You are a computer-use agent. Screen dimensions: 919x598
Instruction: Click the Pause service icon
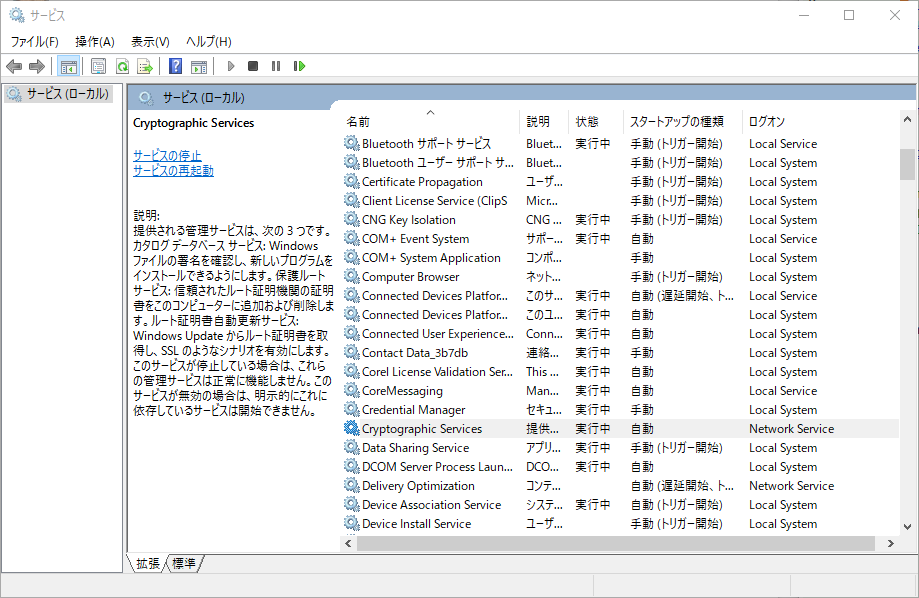point(276,66)
